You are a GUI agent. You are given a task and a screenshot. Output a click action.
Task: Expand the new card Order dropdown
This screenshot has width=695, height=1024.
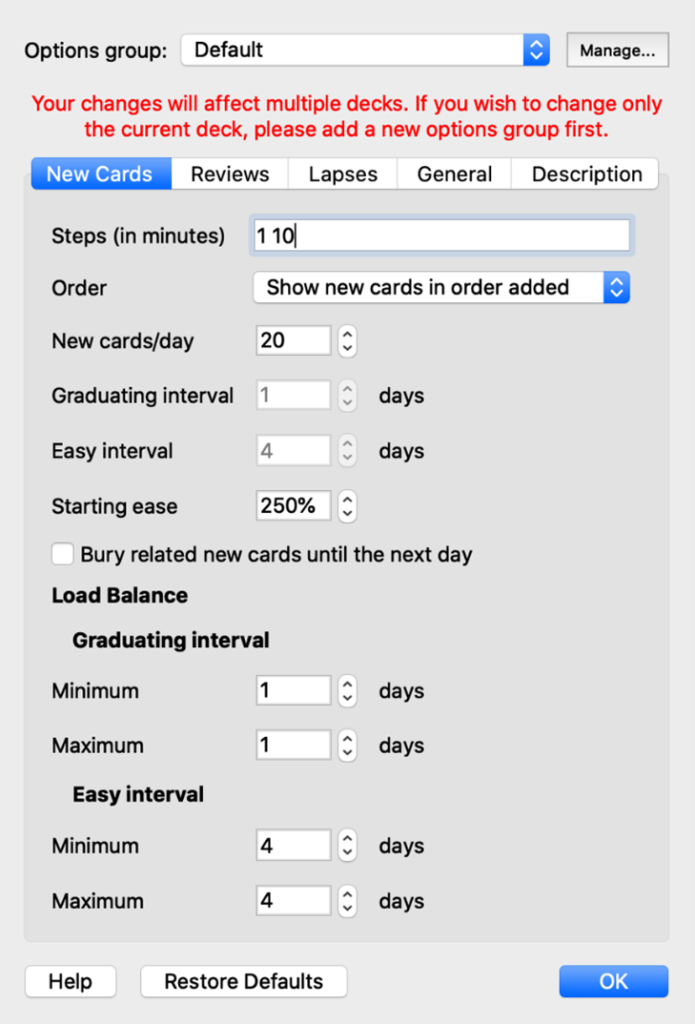[x=441, y=288]
